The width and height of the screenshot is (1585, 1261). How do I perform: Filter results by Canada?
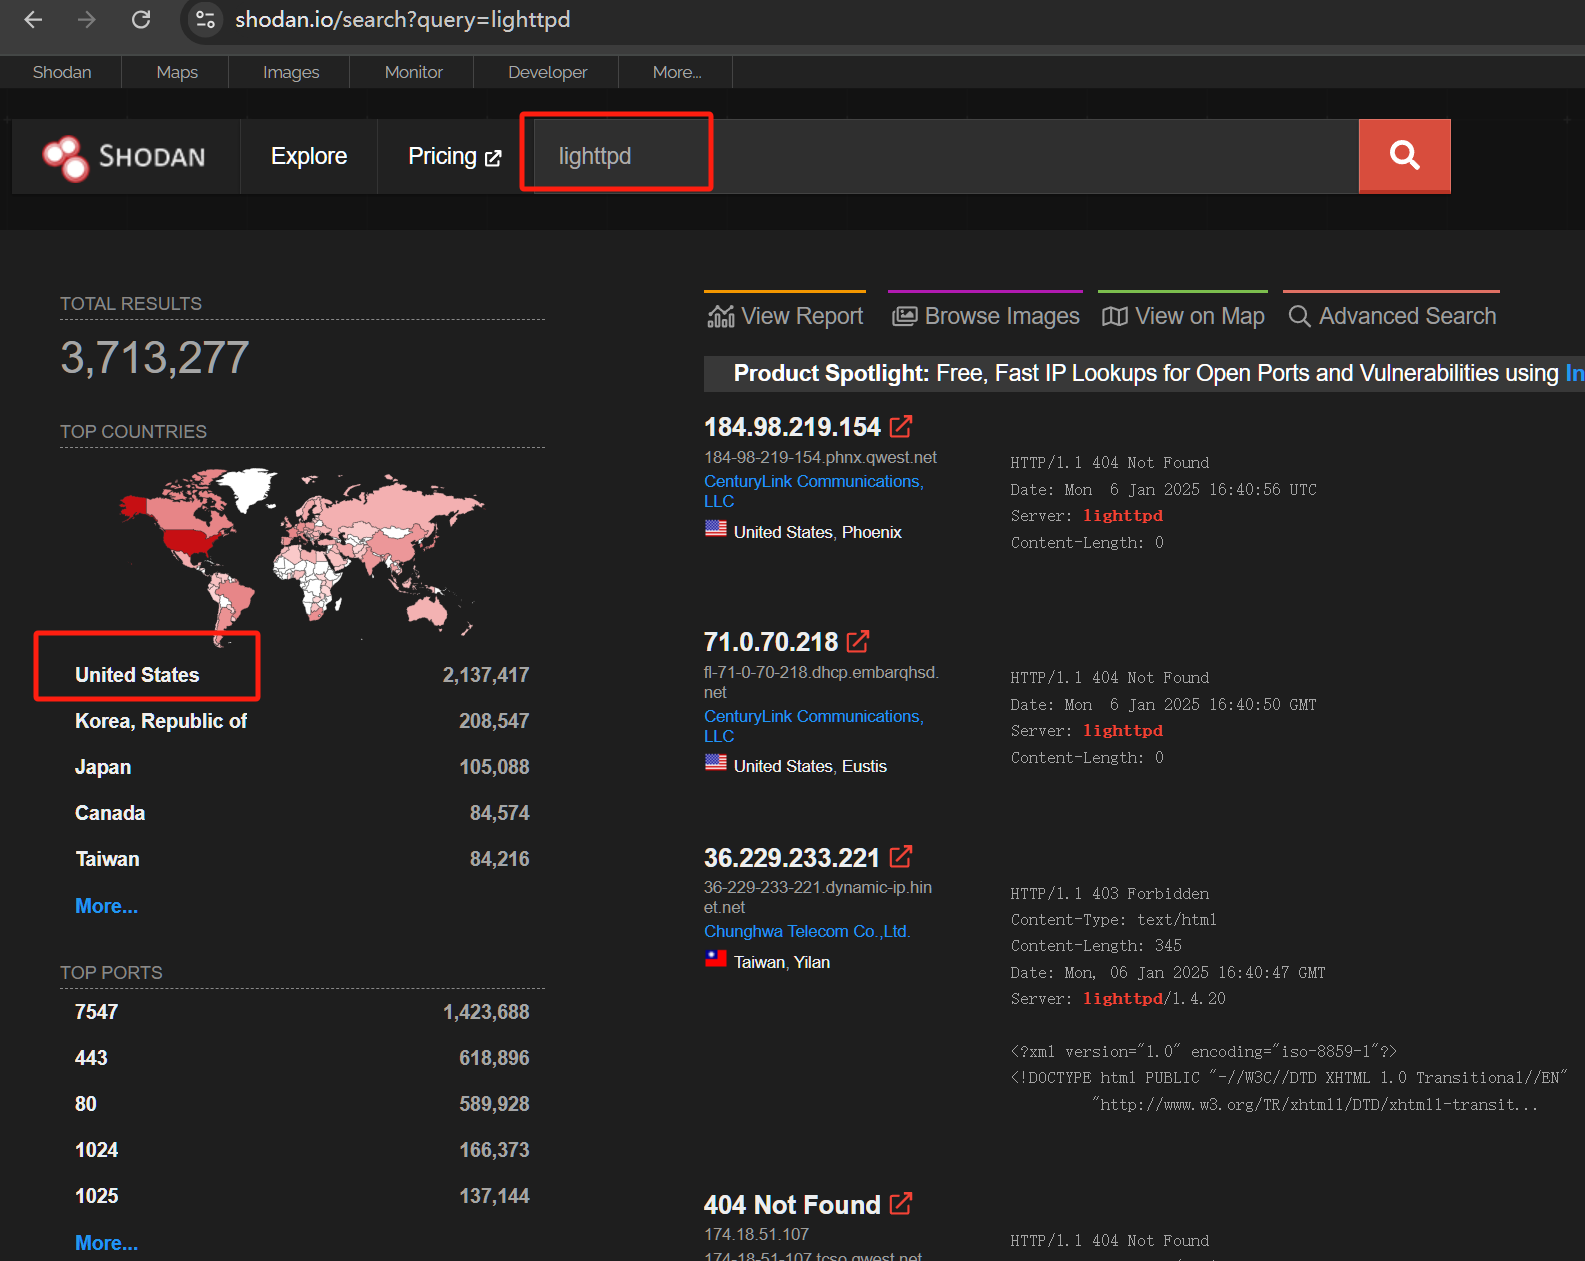(110, 813)
